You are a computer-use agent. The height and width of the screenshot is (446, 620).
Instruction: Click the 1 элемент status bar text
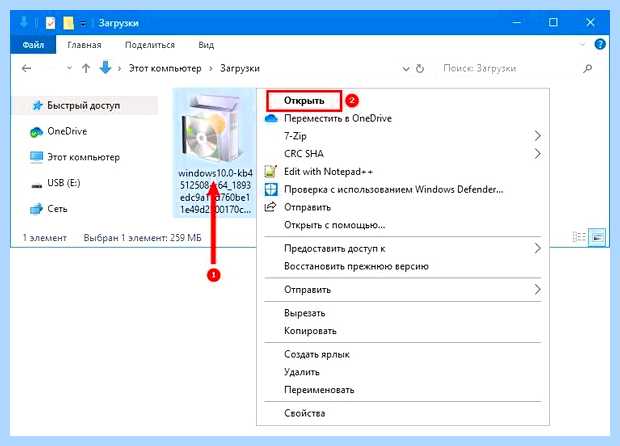(45, 238)
